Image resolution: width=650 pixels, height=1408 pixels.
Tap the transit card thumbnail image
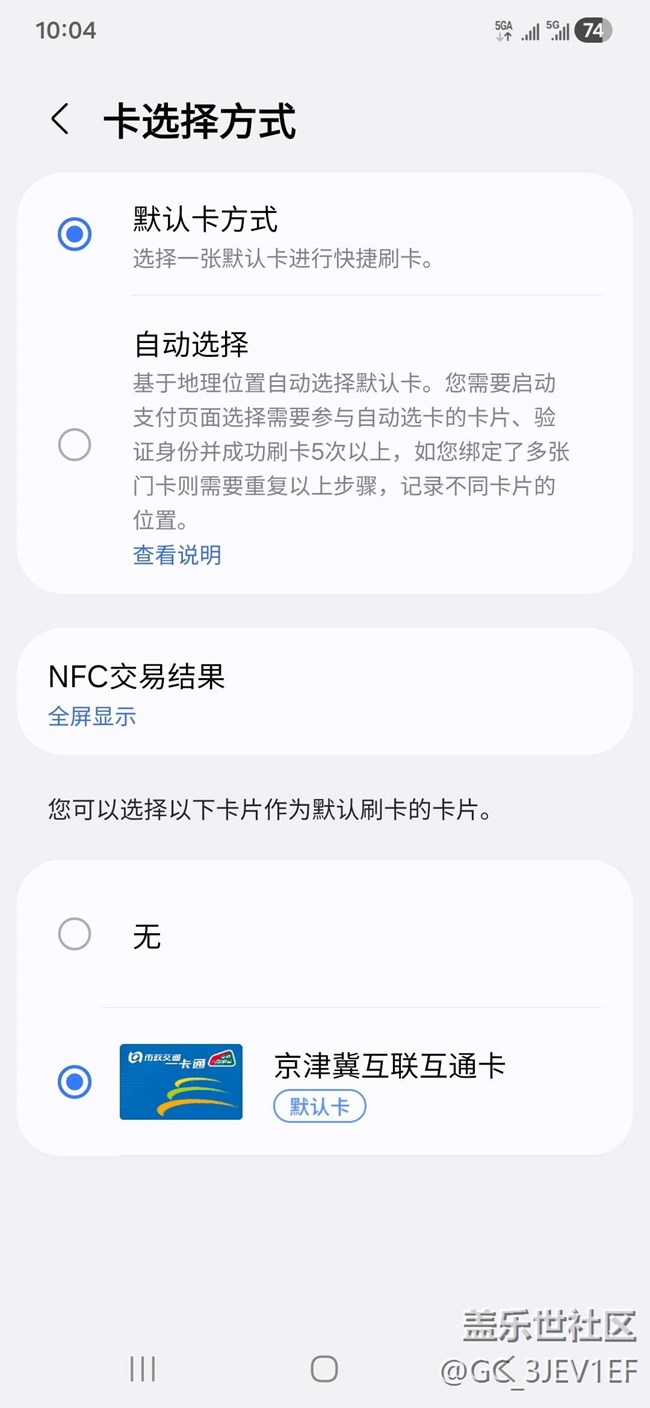click(x=181, y=1082)
